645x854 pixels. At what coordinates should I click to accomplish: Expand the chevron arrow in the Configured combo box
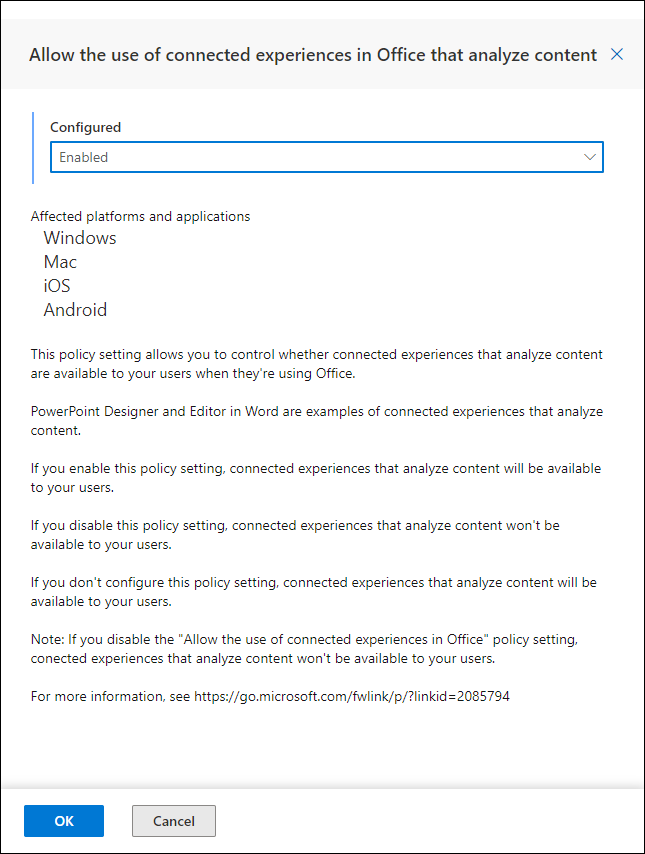pos(589,157)
